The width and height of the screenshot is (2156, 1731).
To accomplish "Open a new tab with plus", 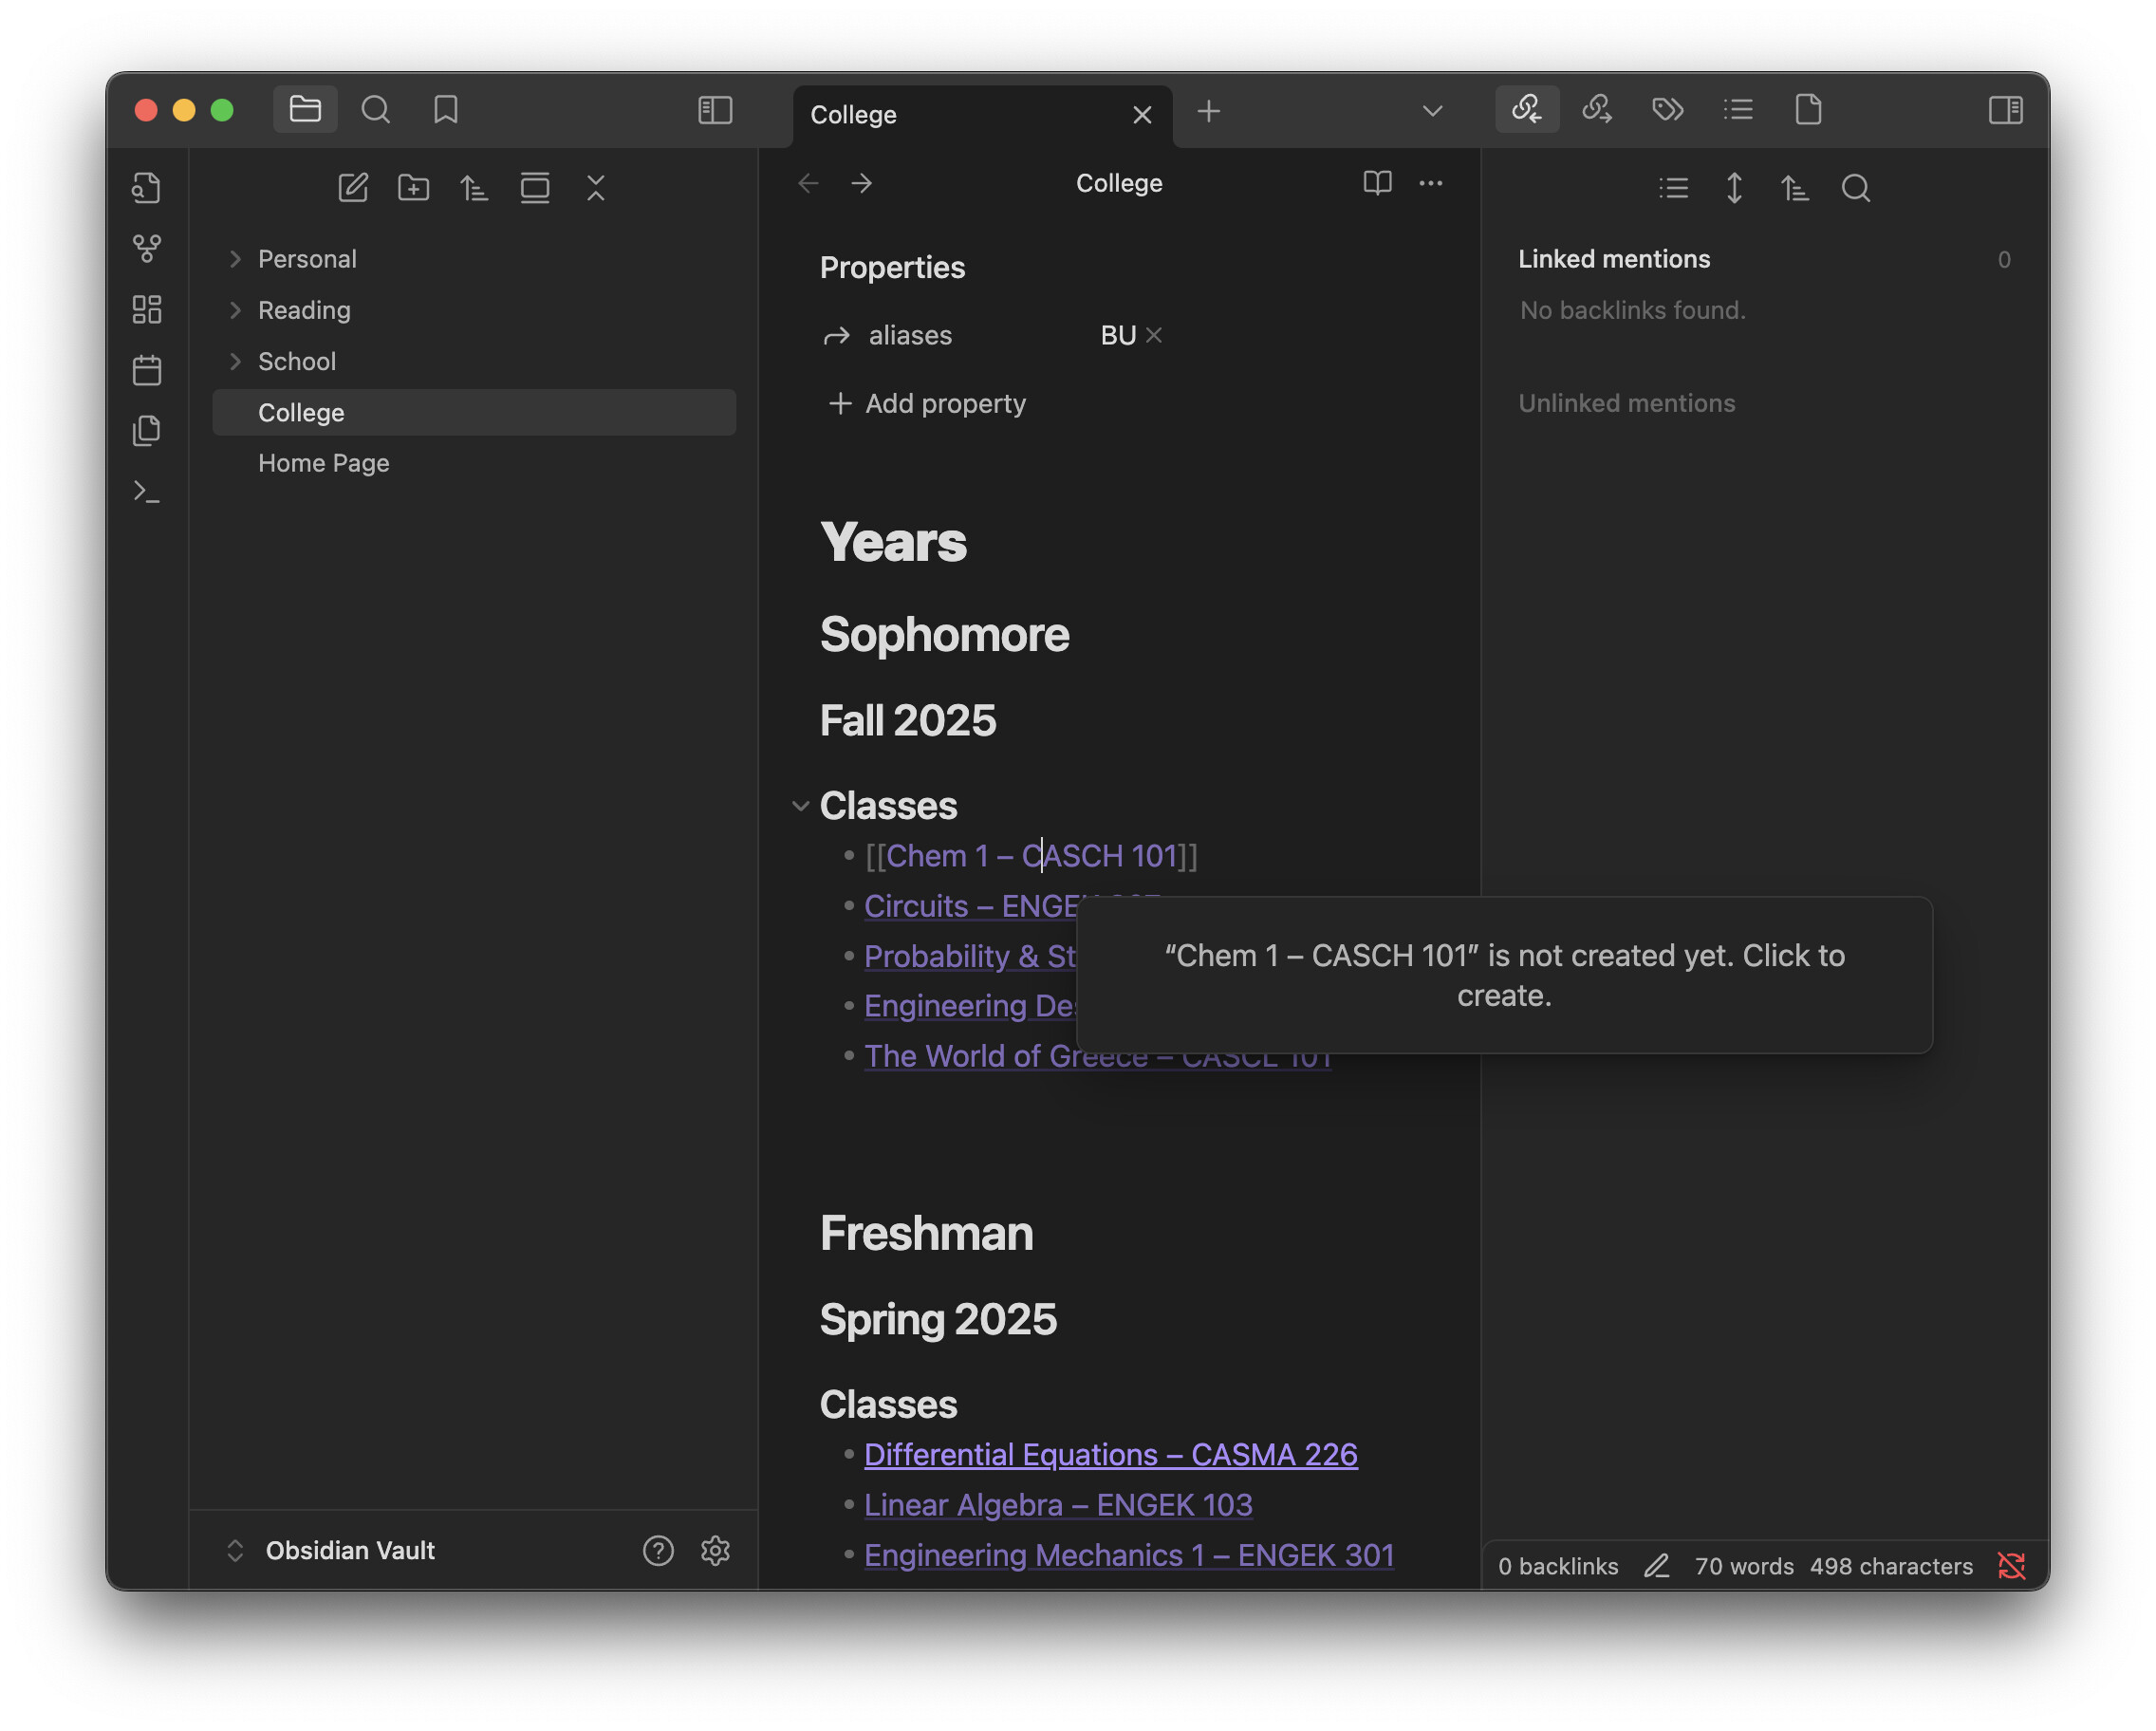I will 1209,111.
